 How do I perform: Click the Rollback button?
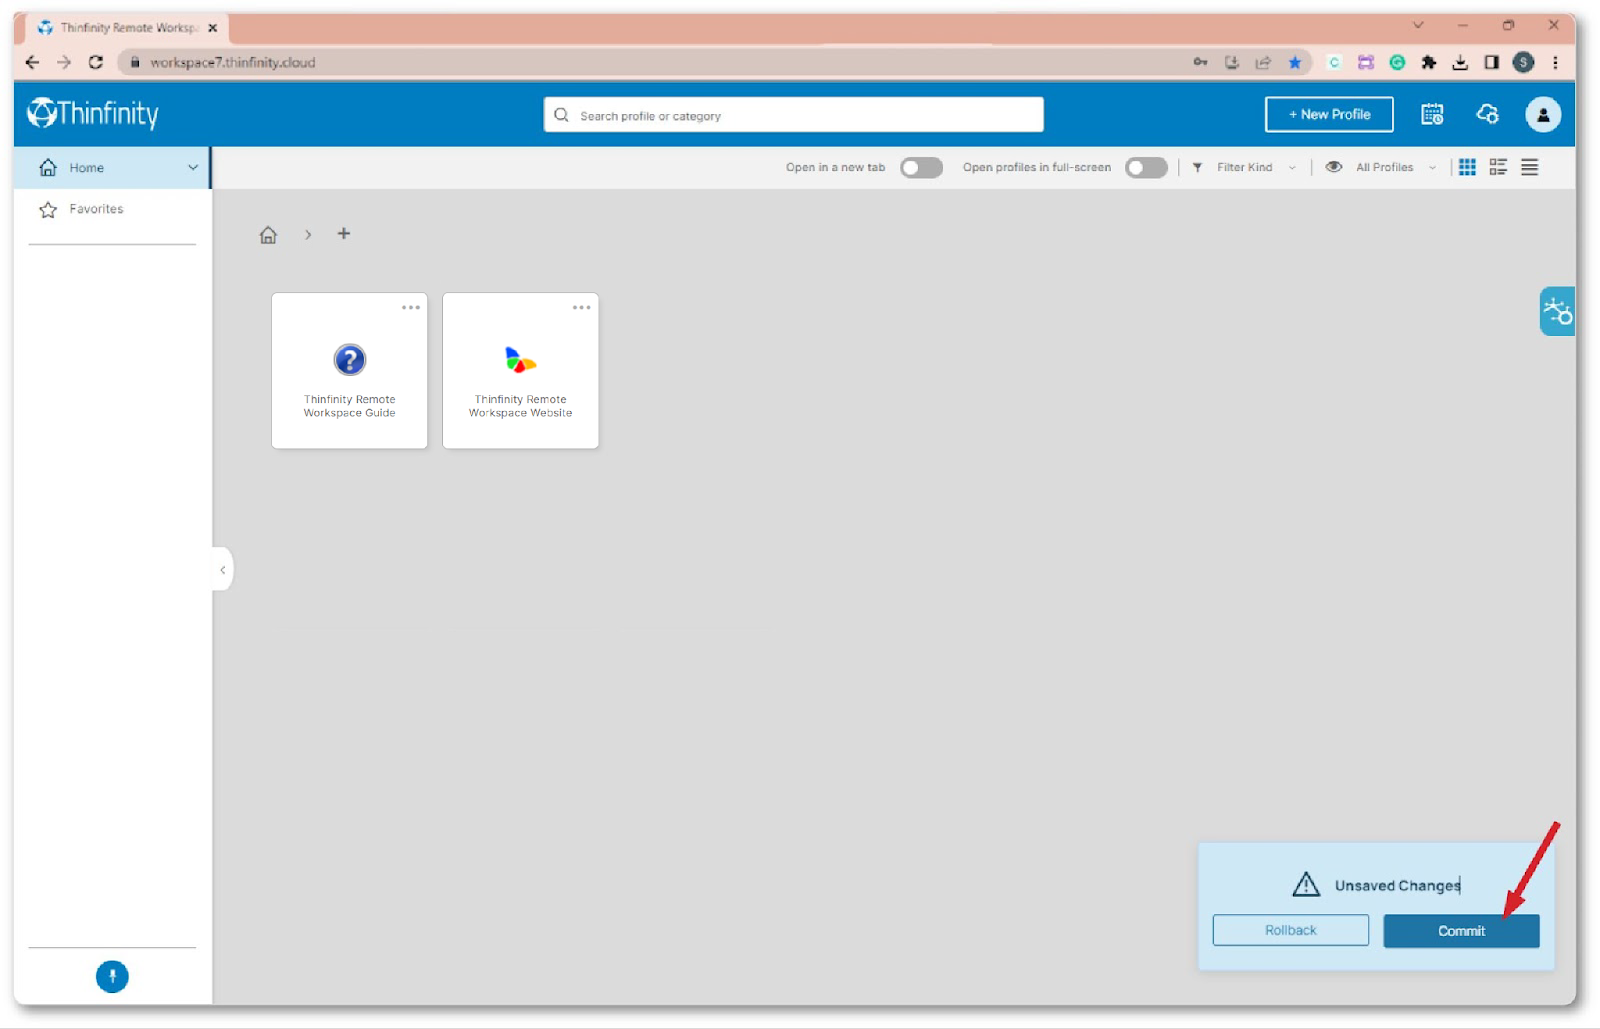[x=1290, y=930]
